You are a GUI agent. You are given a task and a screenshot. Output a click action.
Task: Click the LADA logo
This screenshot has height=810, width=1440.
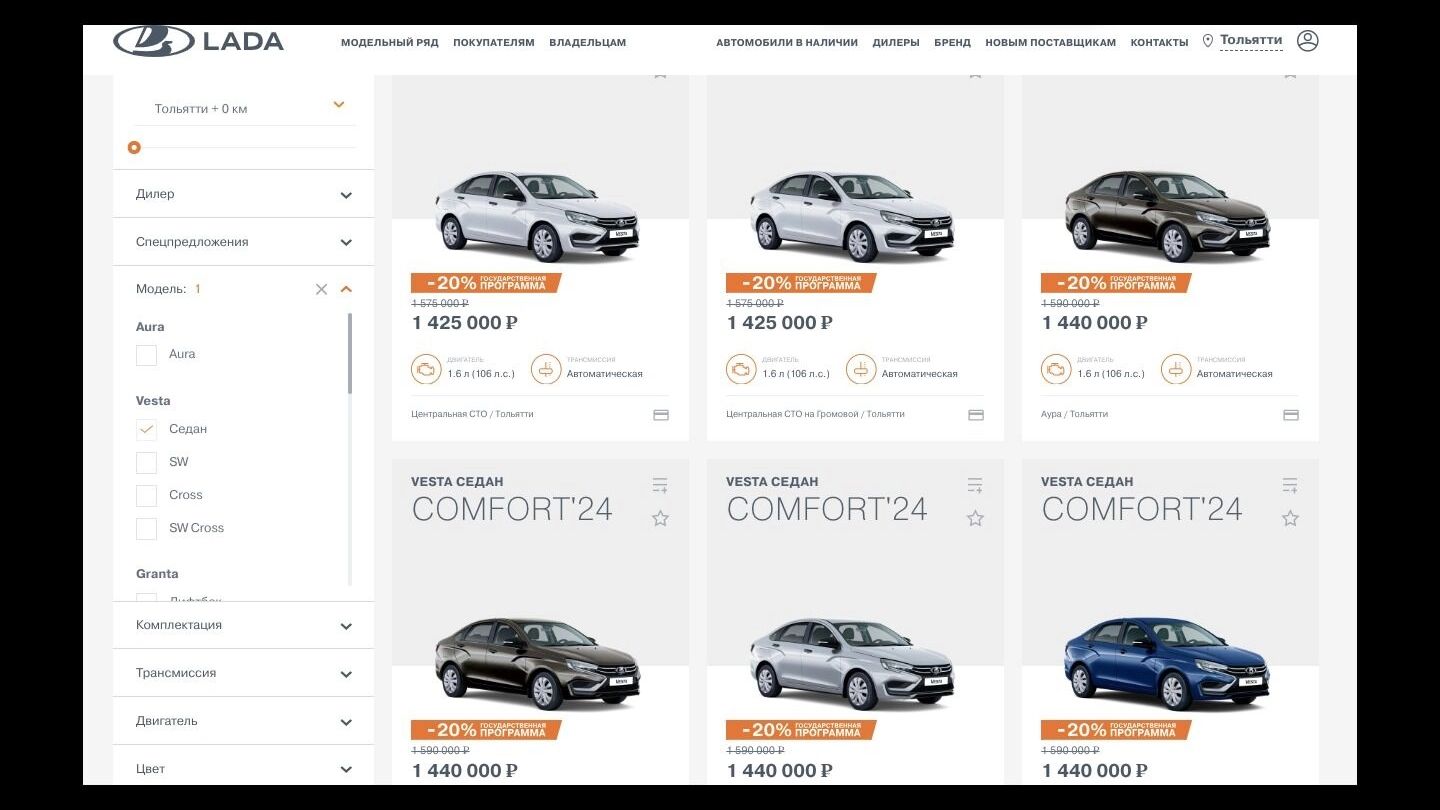pyautogui.click(x=198, y=41)
